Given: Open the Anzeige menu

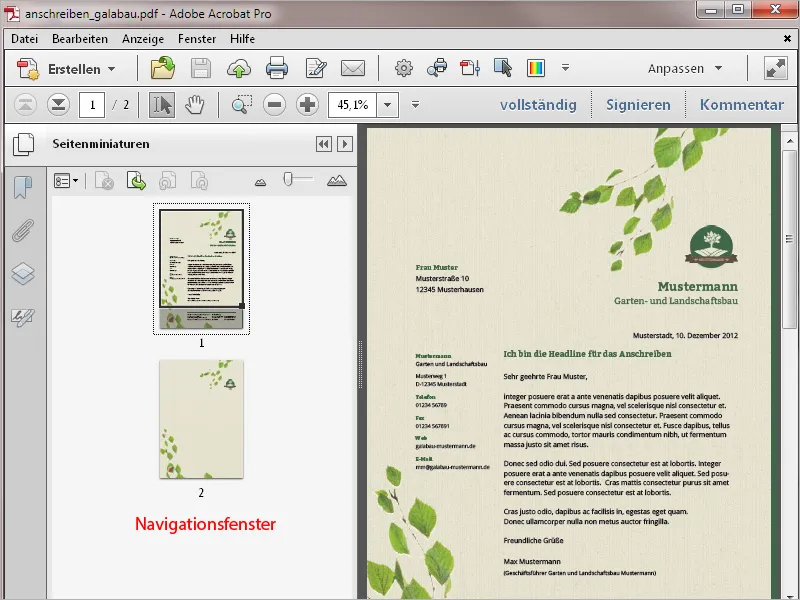Looking at the screenshot, I should tap(143, 39).
